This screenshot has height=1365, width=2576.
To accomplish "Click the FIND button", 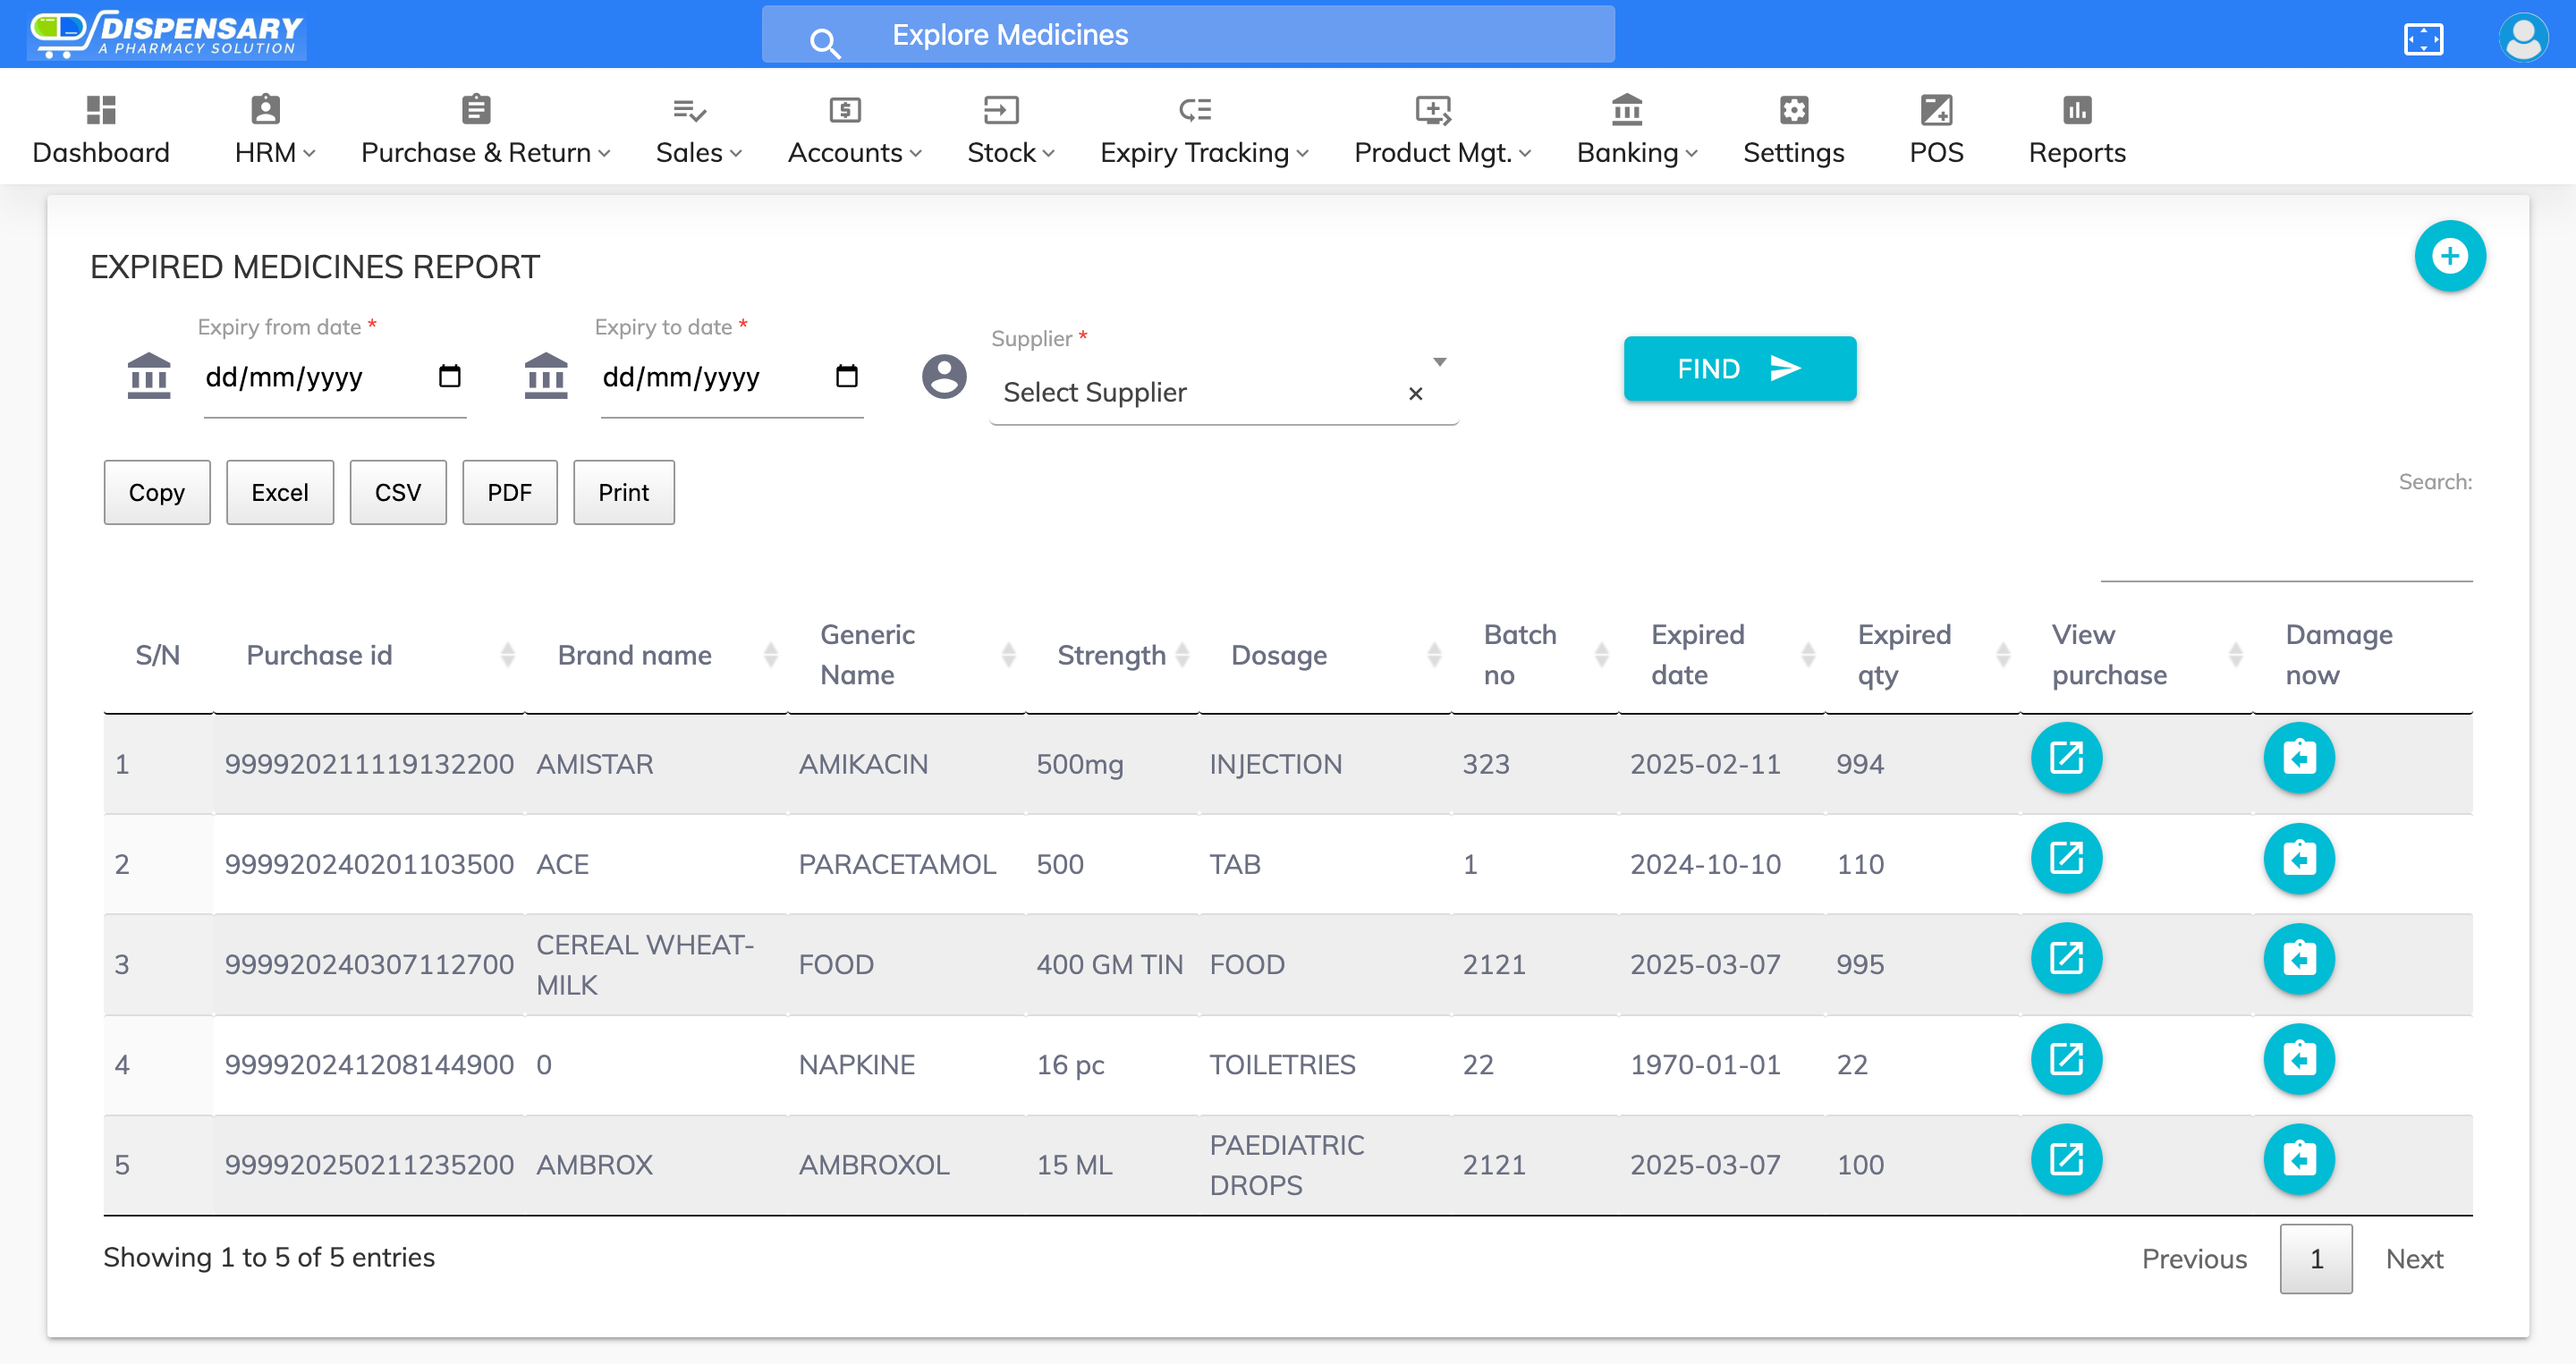I will coord(1738,369).
